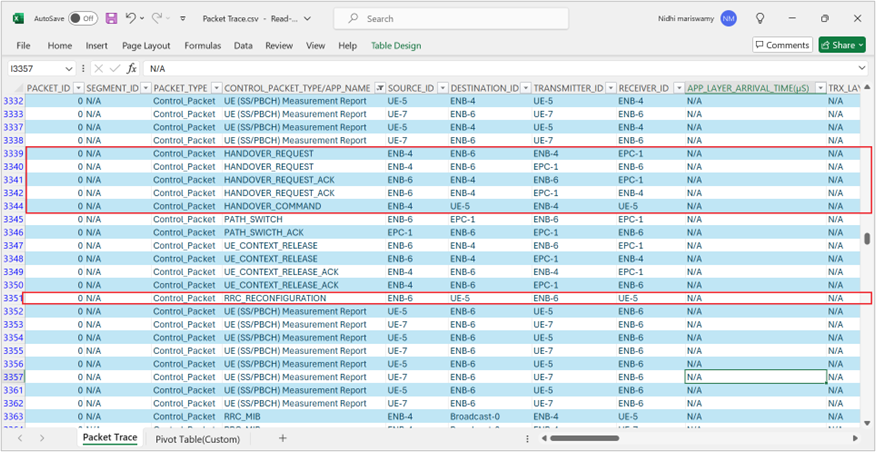
Task: Click the Save icon in title bar
Action: (111, 18)
